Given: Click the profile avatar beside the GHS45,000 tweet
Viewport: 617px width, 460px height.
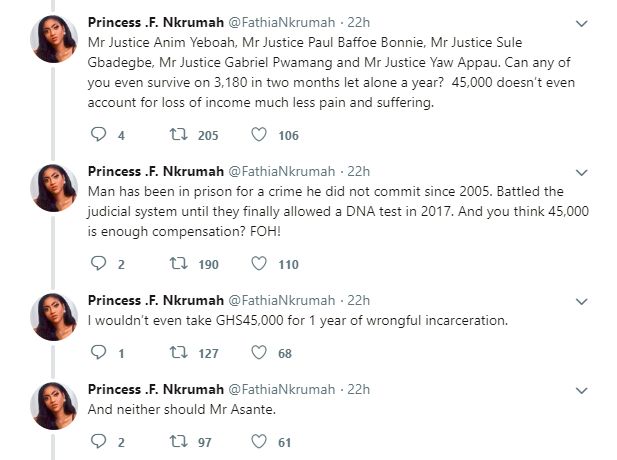Looking at the screenshot, I should 55,318.
